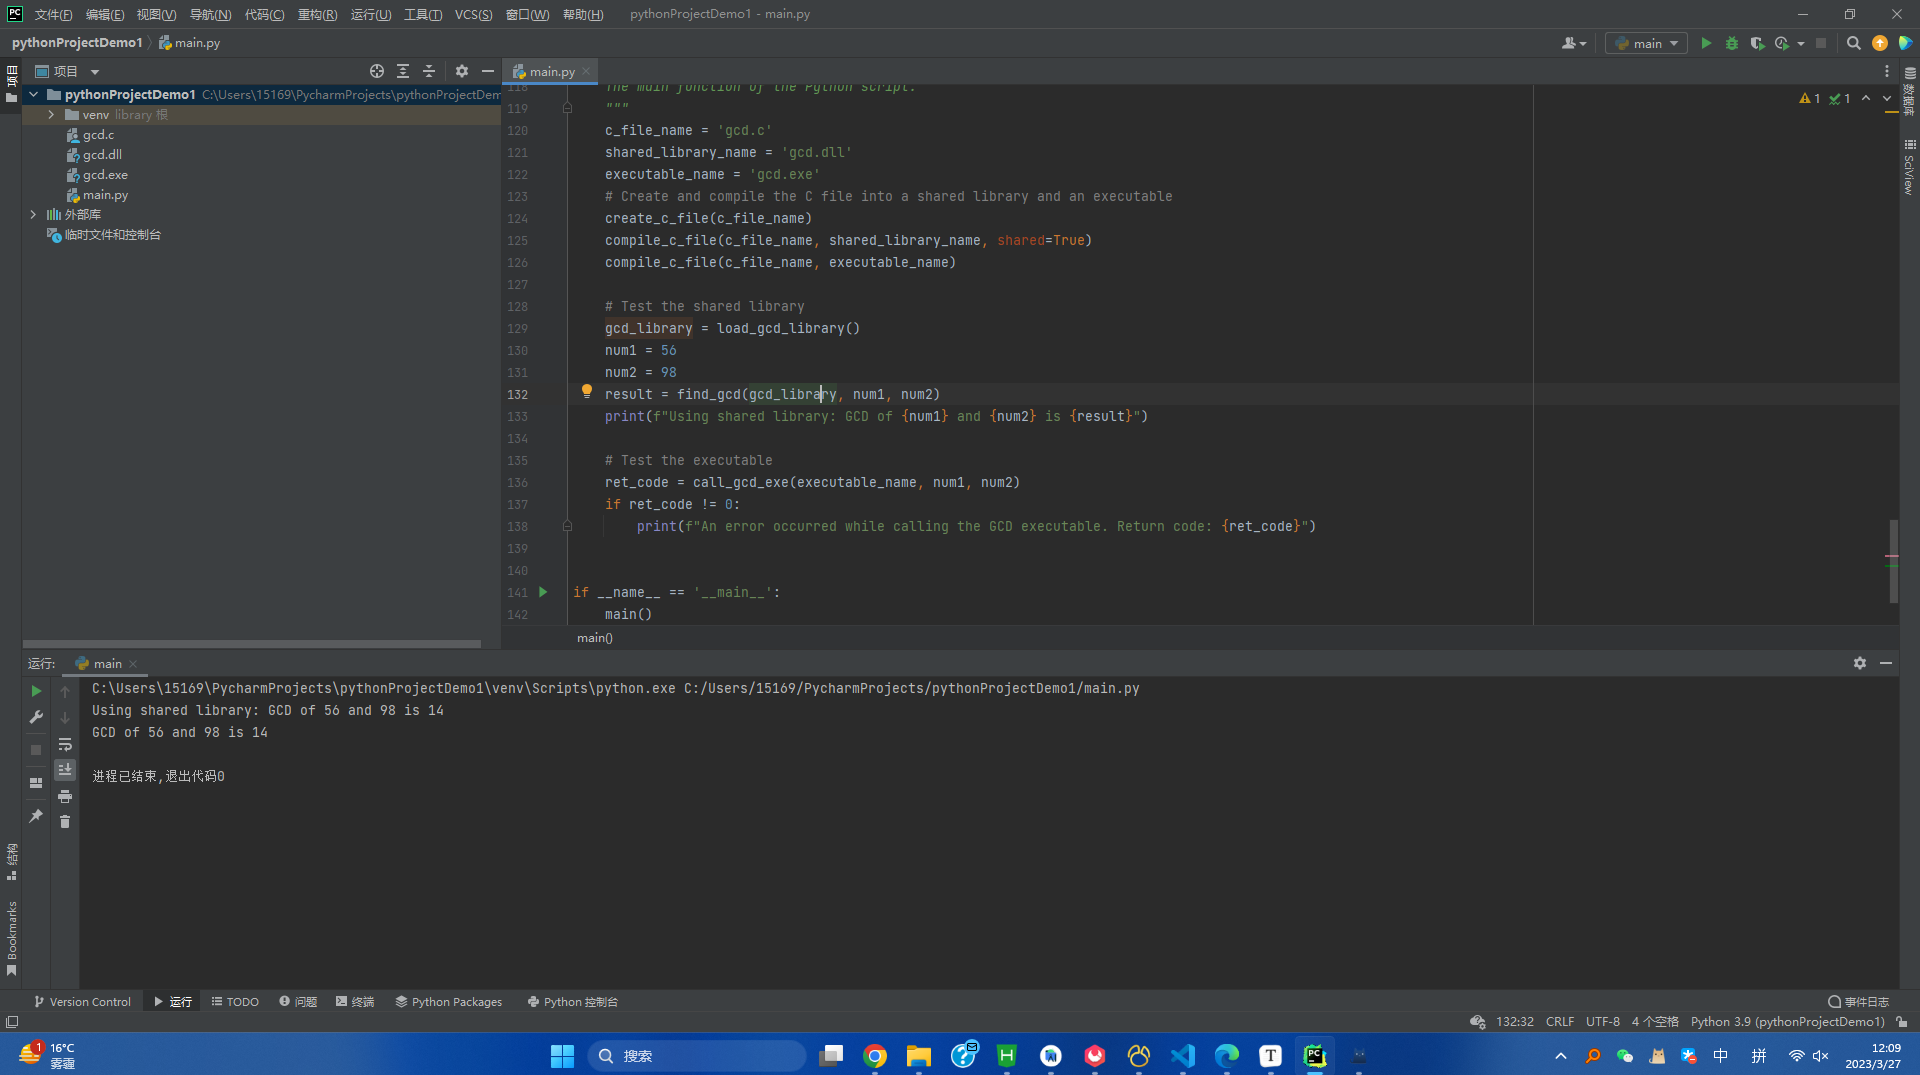The height and width of the screenshot is (1075, 1920).
Task: Open TODO tool window
Action: [x=235, y=1001]
